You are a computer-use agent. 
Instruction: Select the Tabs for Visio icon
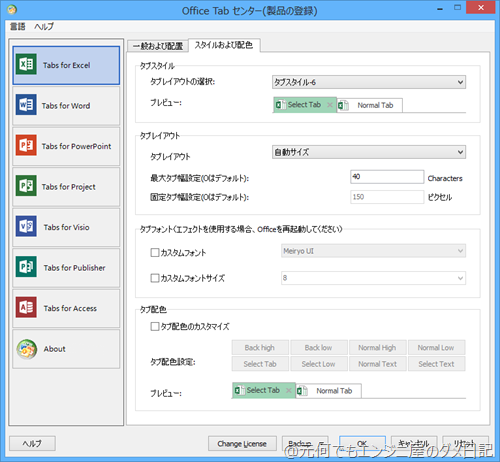tap(26, 226)
